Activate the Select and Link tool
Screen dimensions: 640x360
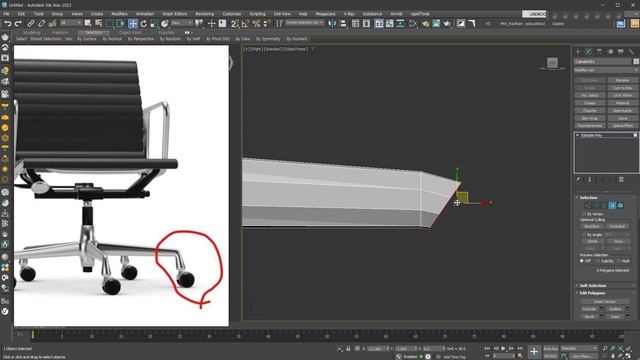tap(31, 24)
